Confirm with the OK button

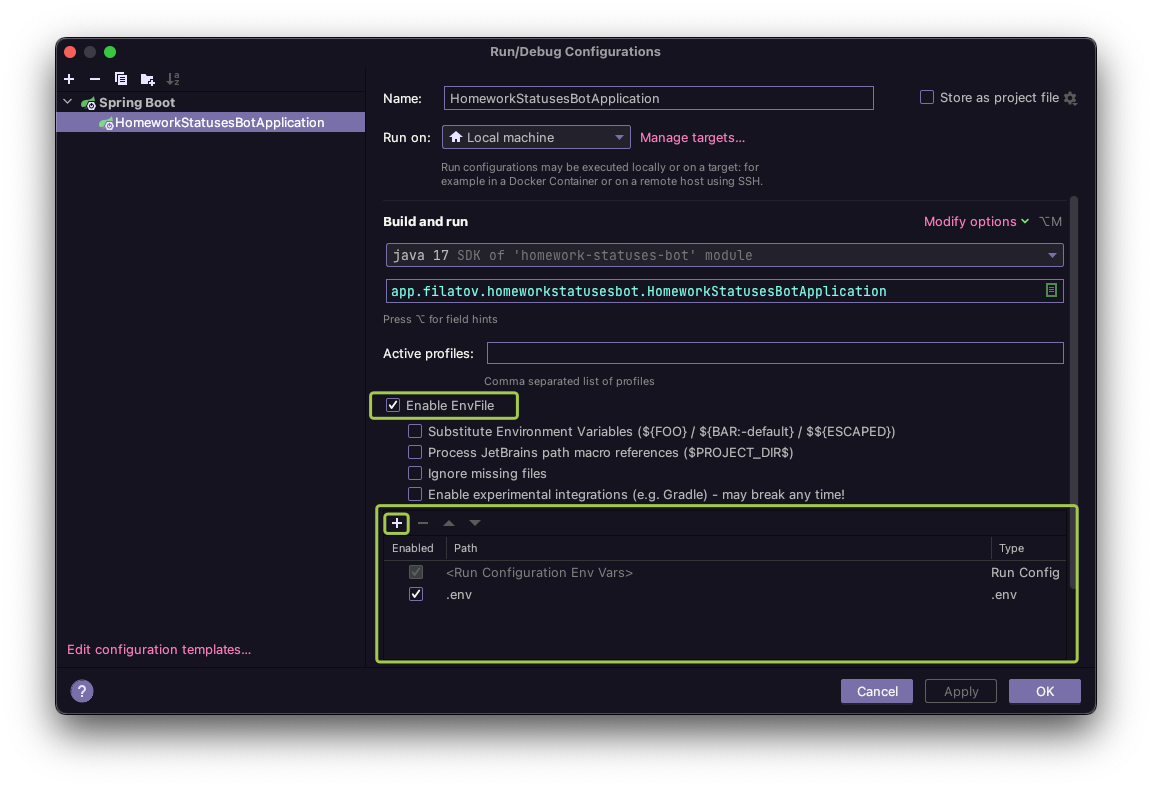1045,691
